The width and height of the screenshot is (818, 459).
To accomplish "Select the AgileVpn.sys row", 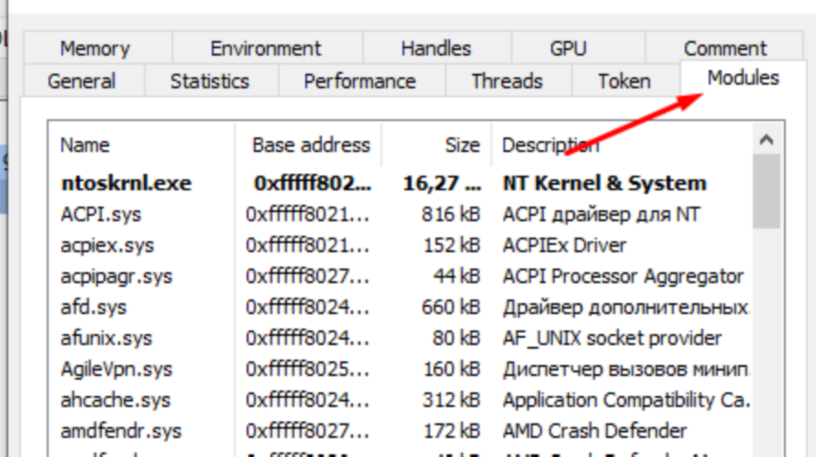I will coord(114,369).
